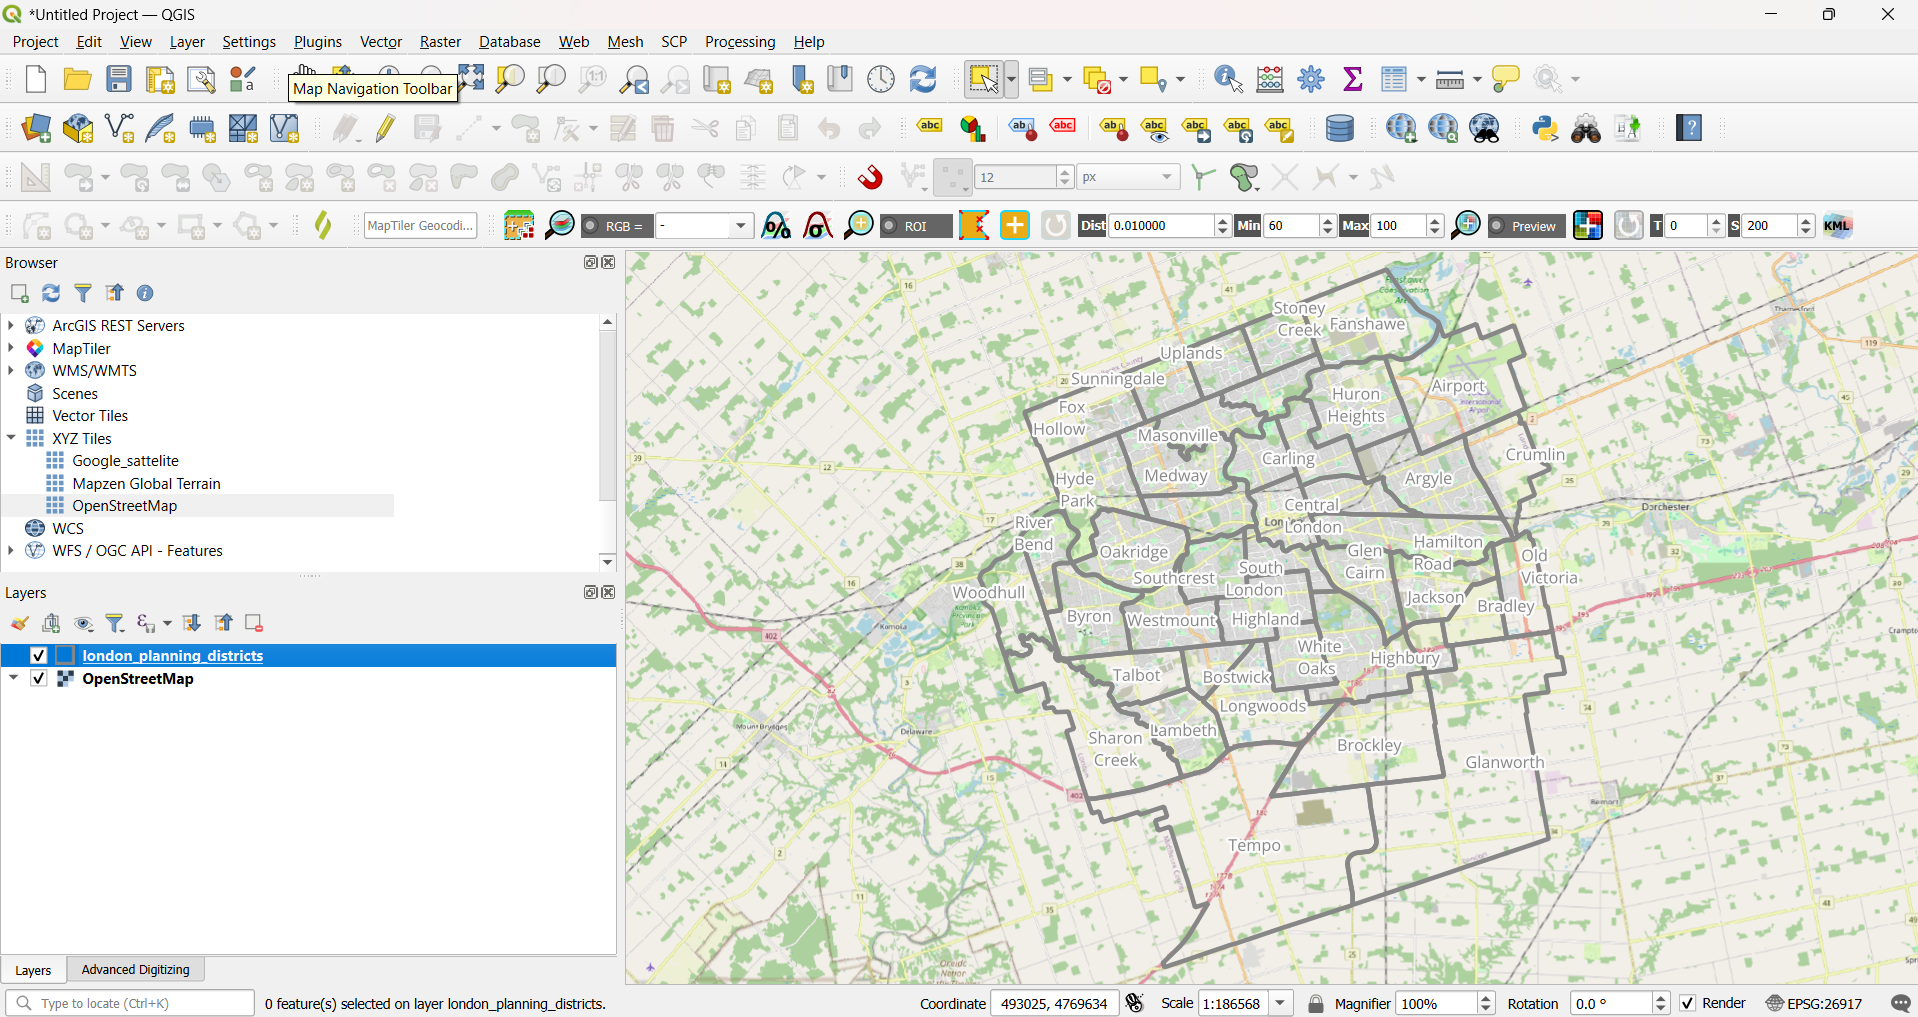Image resolution: width=1918 pixels, height=1017 pixels.
Task: Open the Python Console icon
Action: pyautogui.click(x=1545, y=128)
